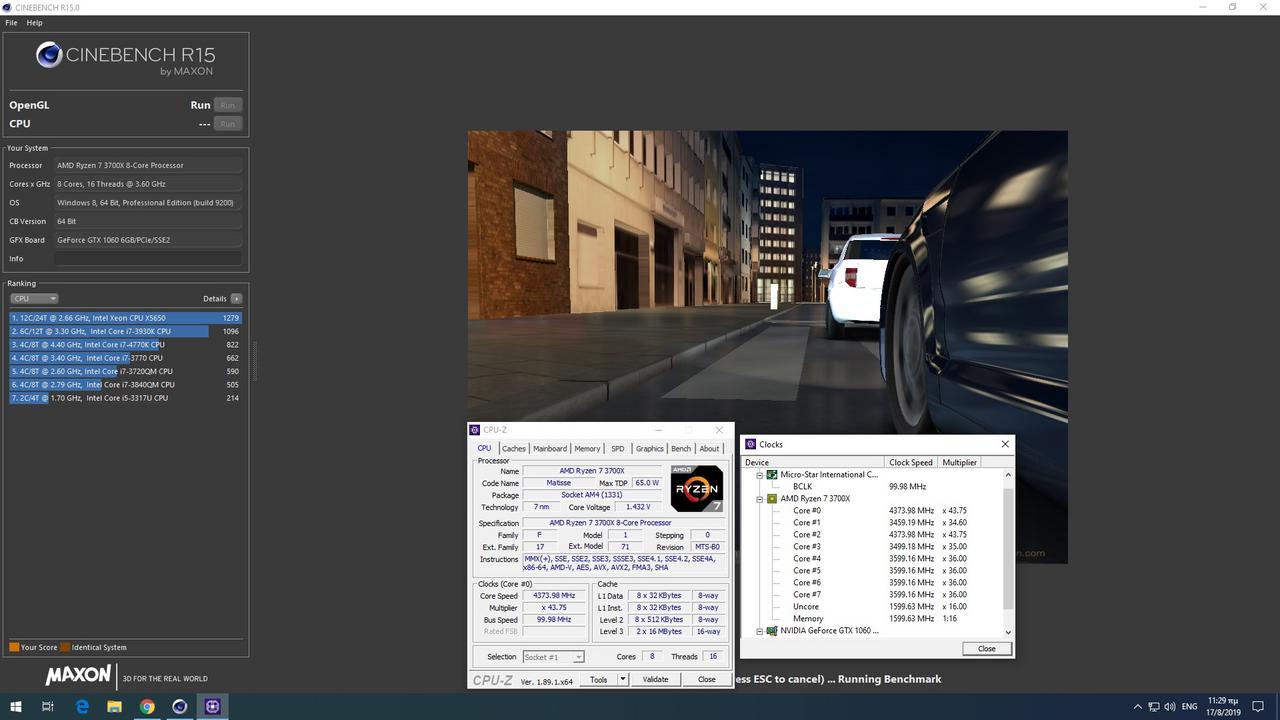
Task: Click the Clock Speed column header
Action: [x=912, y=462]
